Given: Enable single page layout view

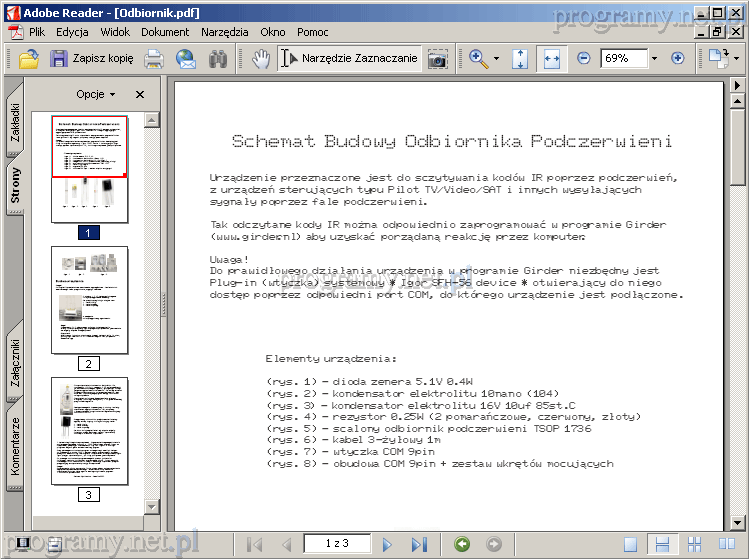Looking at the screenshot, I should 630,545.
